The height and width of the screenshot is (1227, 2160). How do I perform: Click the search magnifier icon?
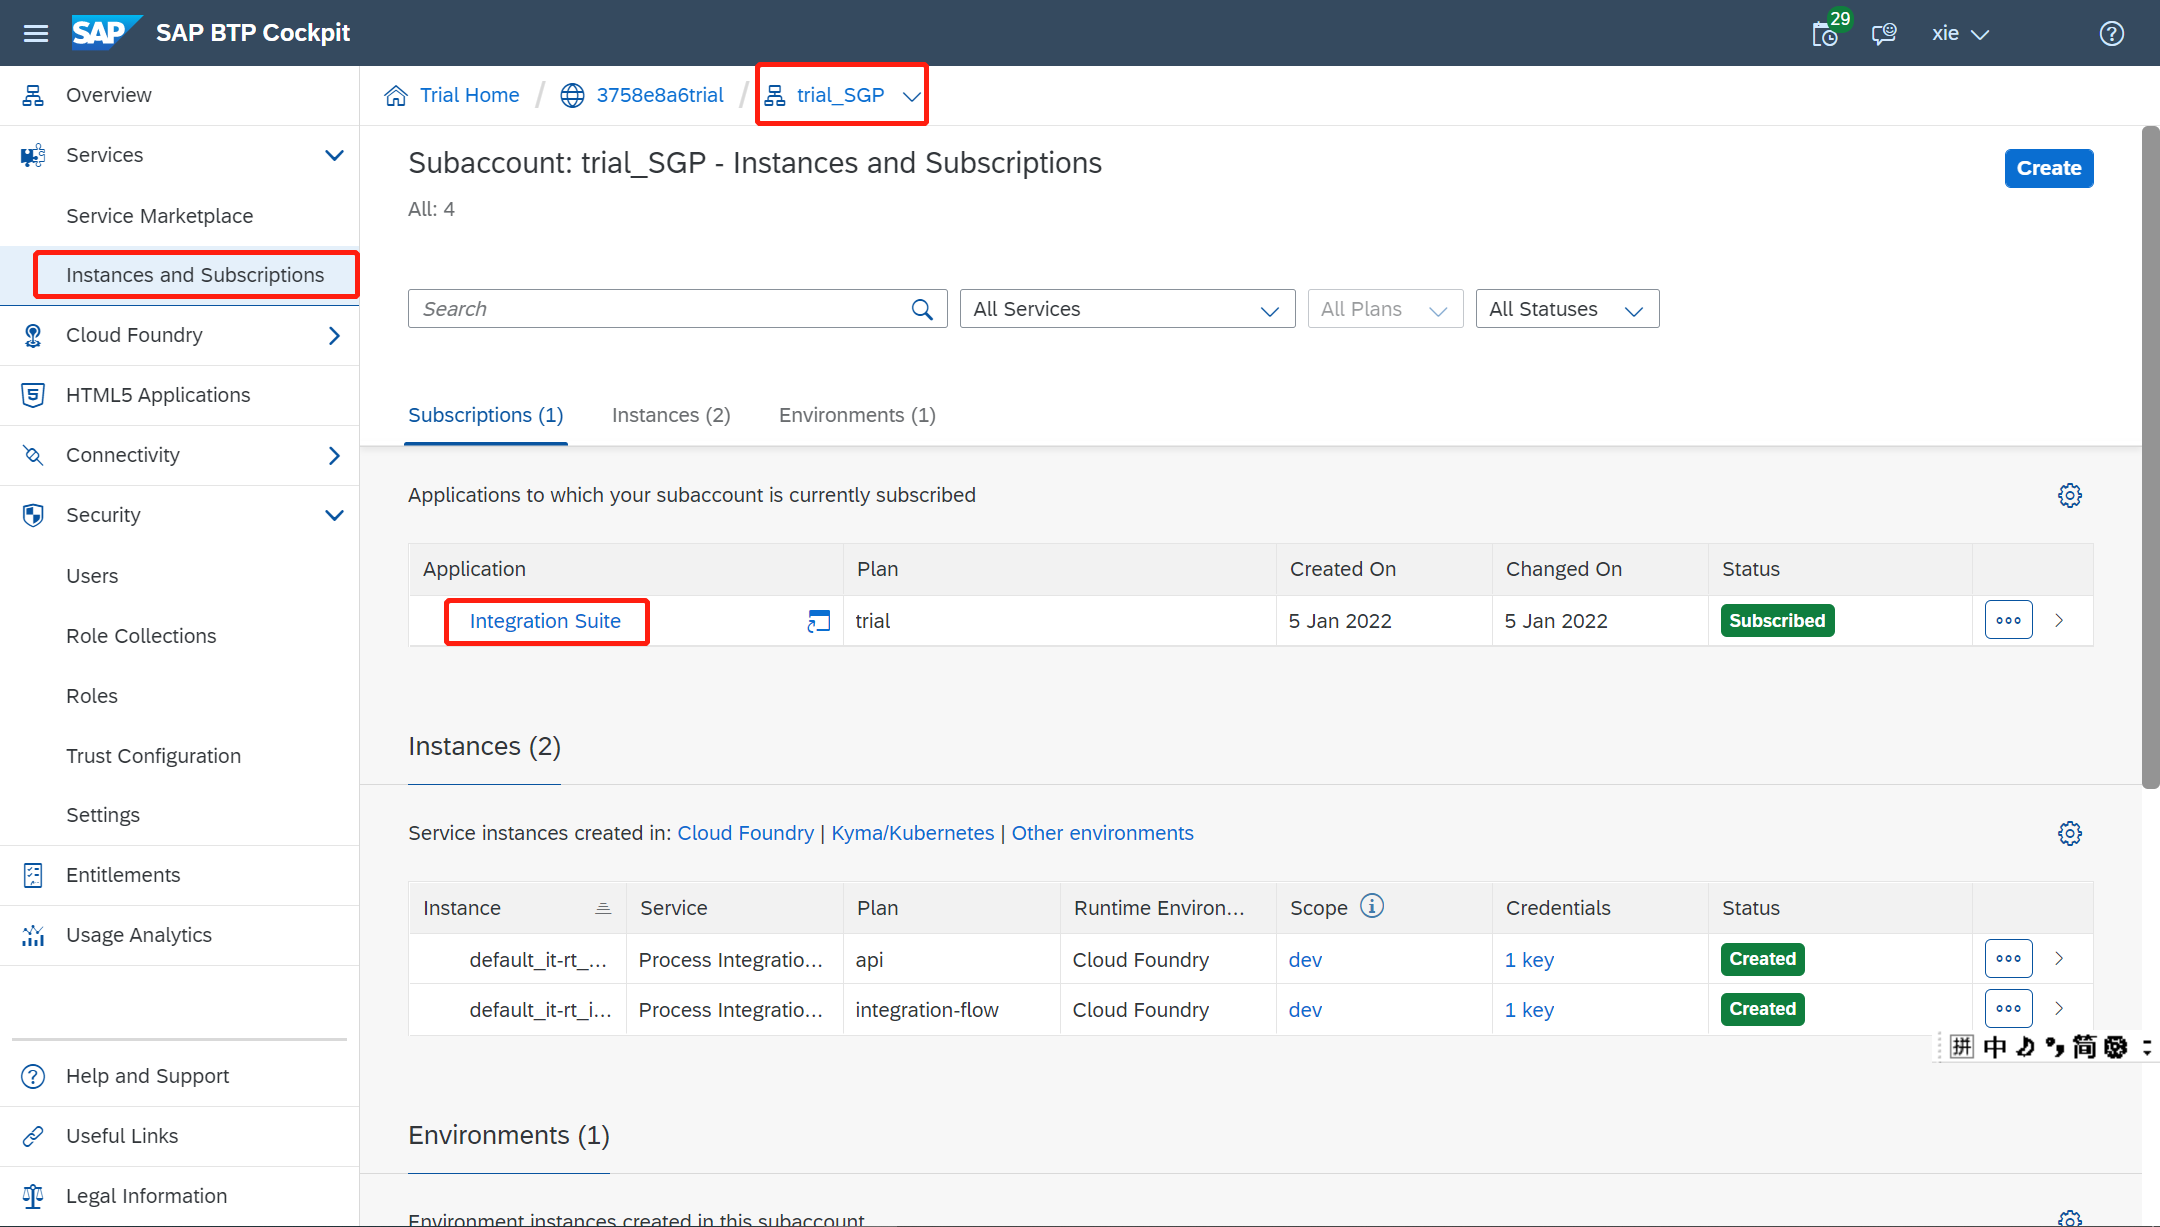(922, 309)
